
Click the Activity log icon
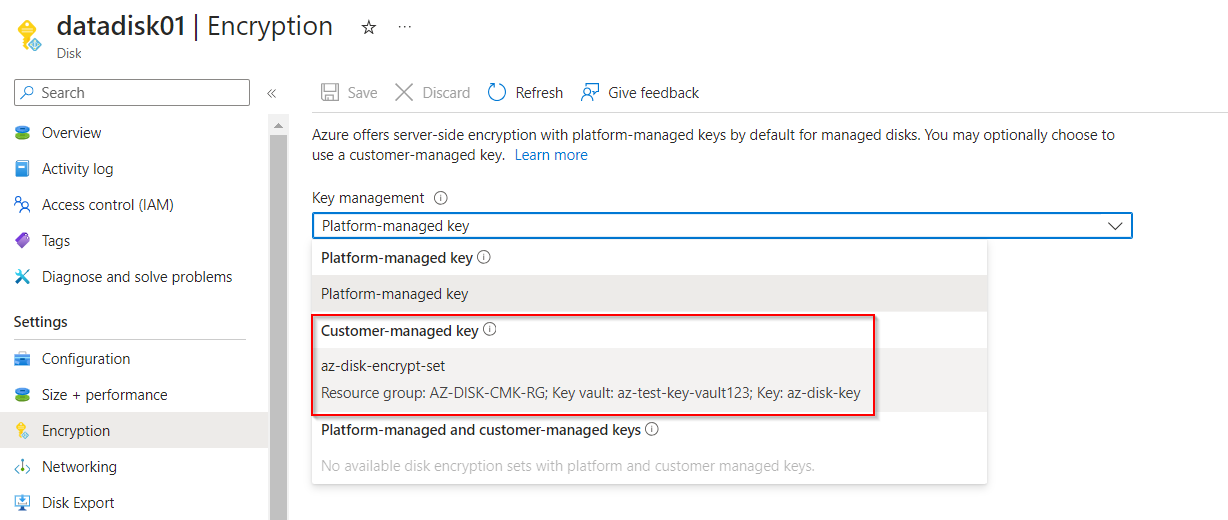click(23, 169)
